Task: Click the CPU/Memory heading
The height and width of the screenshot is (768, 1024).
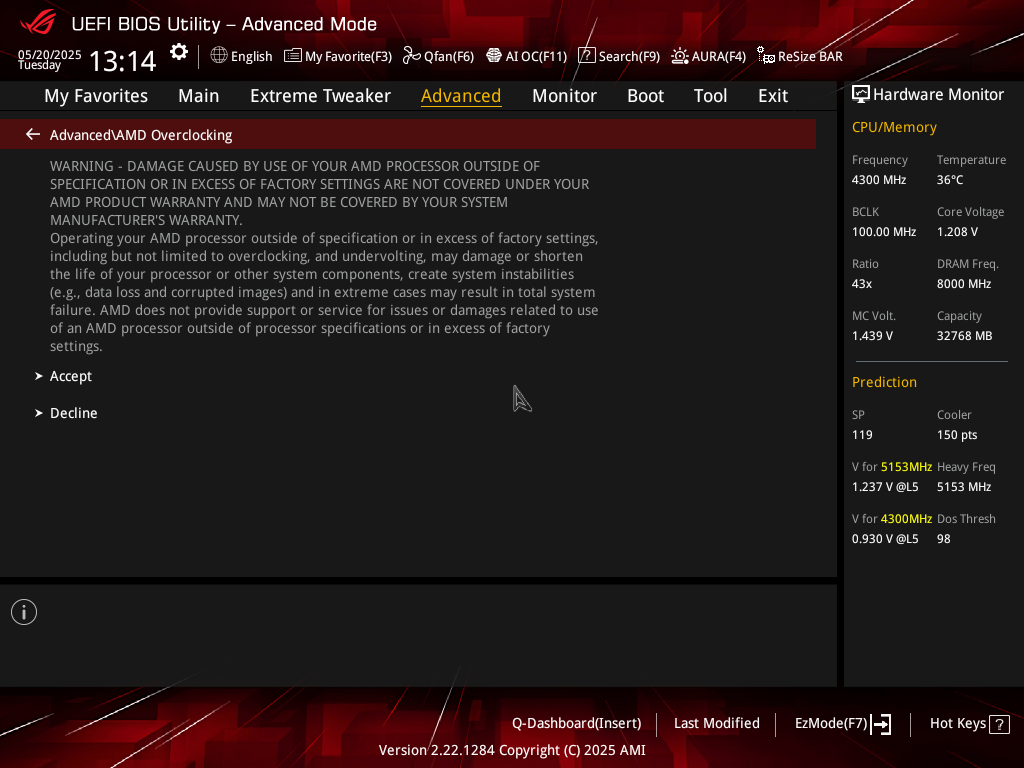Action: [894, 127]
